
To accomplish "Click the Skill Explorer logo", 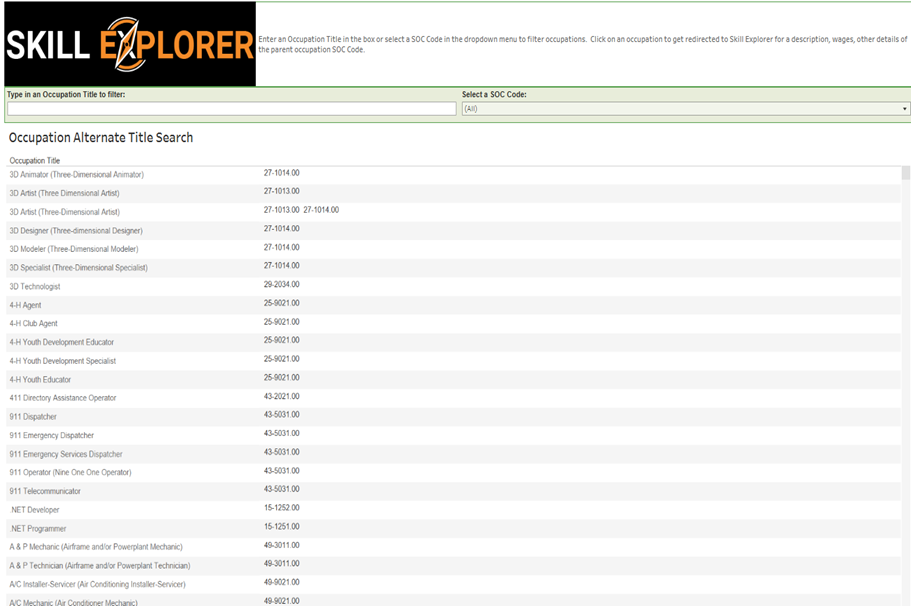I will pyautogui.click(x=130, y=44).
